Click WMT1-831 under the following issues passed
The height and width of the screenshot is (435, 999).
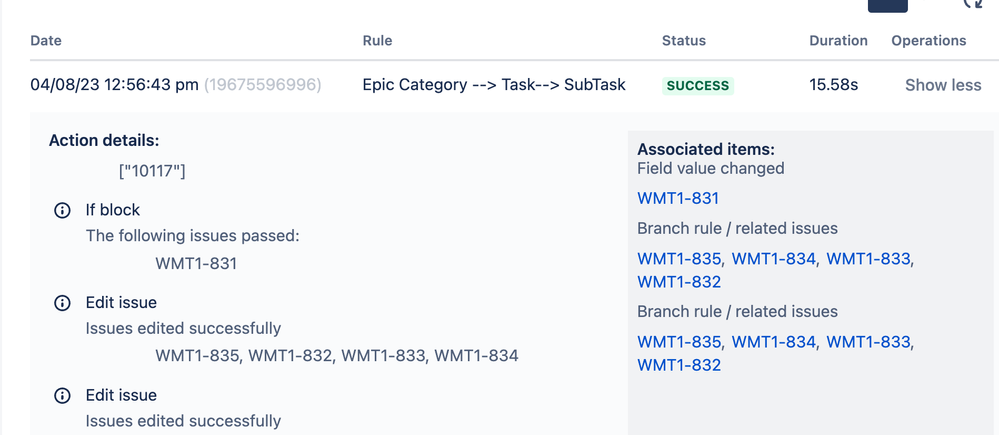(196, 264)
